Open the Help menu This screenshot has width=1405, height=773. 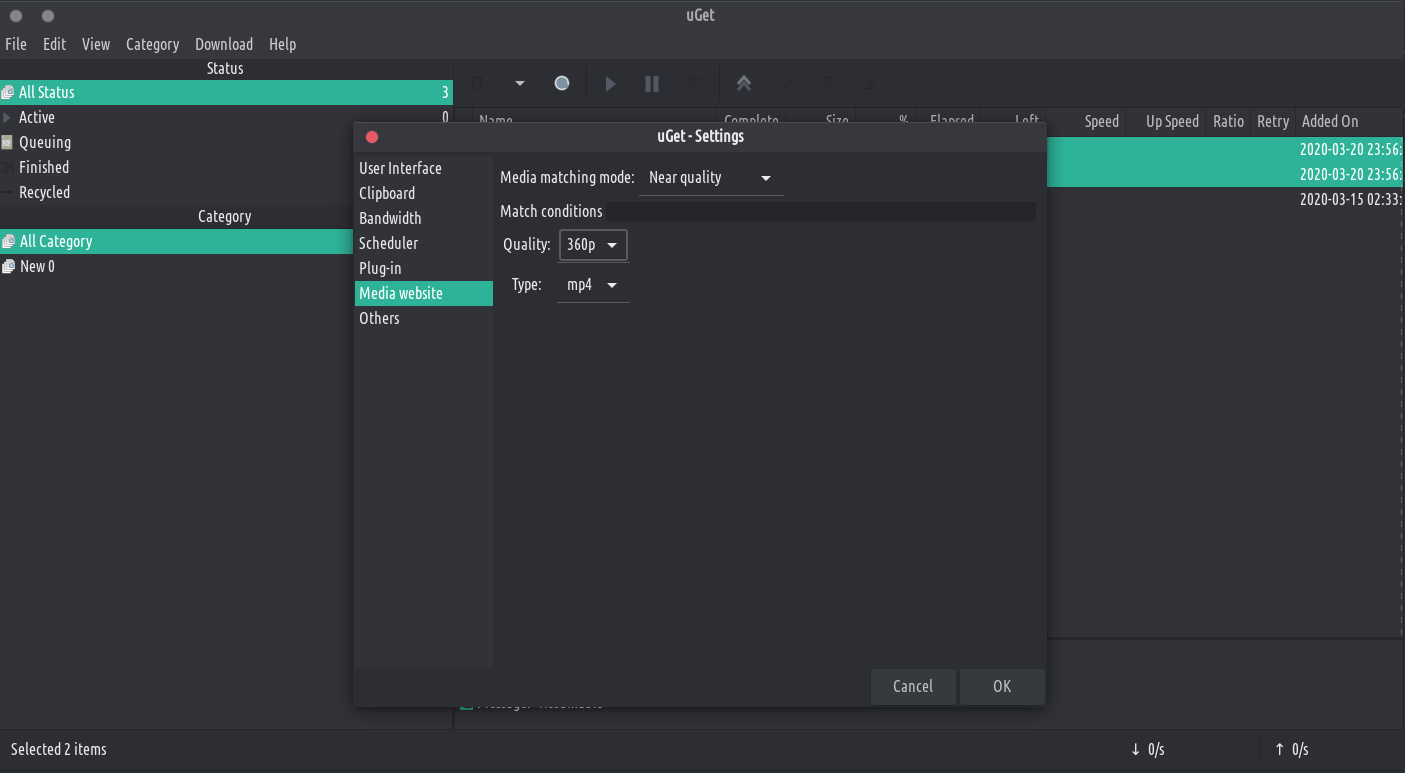tap(283, 44)
